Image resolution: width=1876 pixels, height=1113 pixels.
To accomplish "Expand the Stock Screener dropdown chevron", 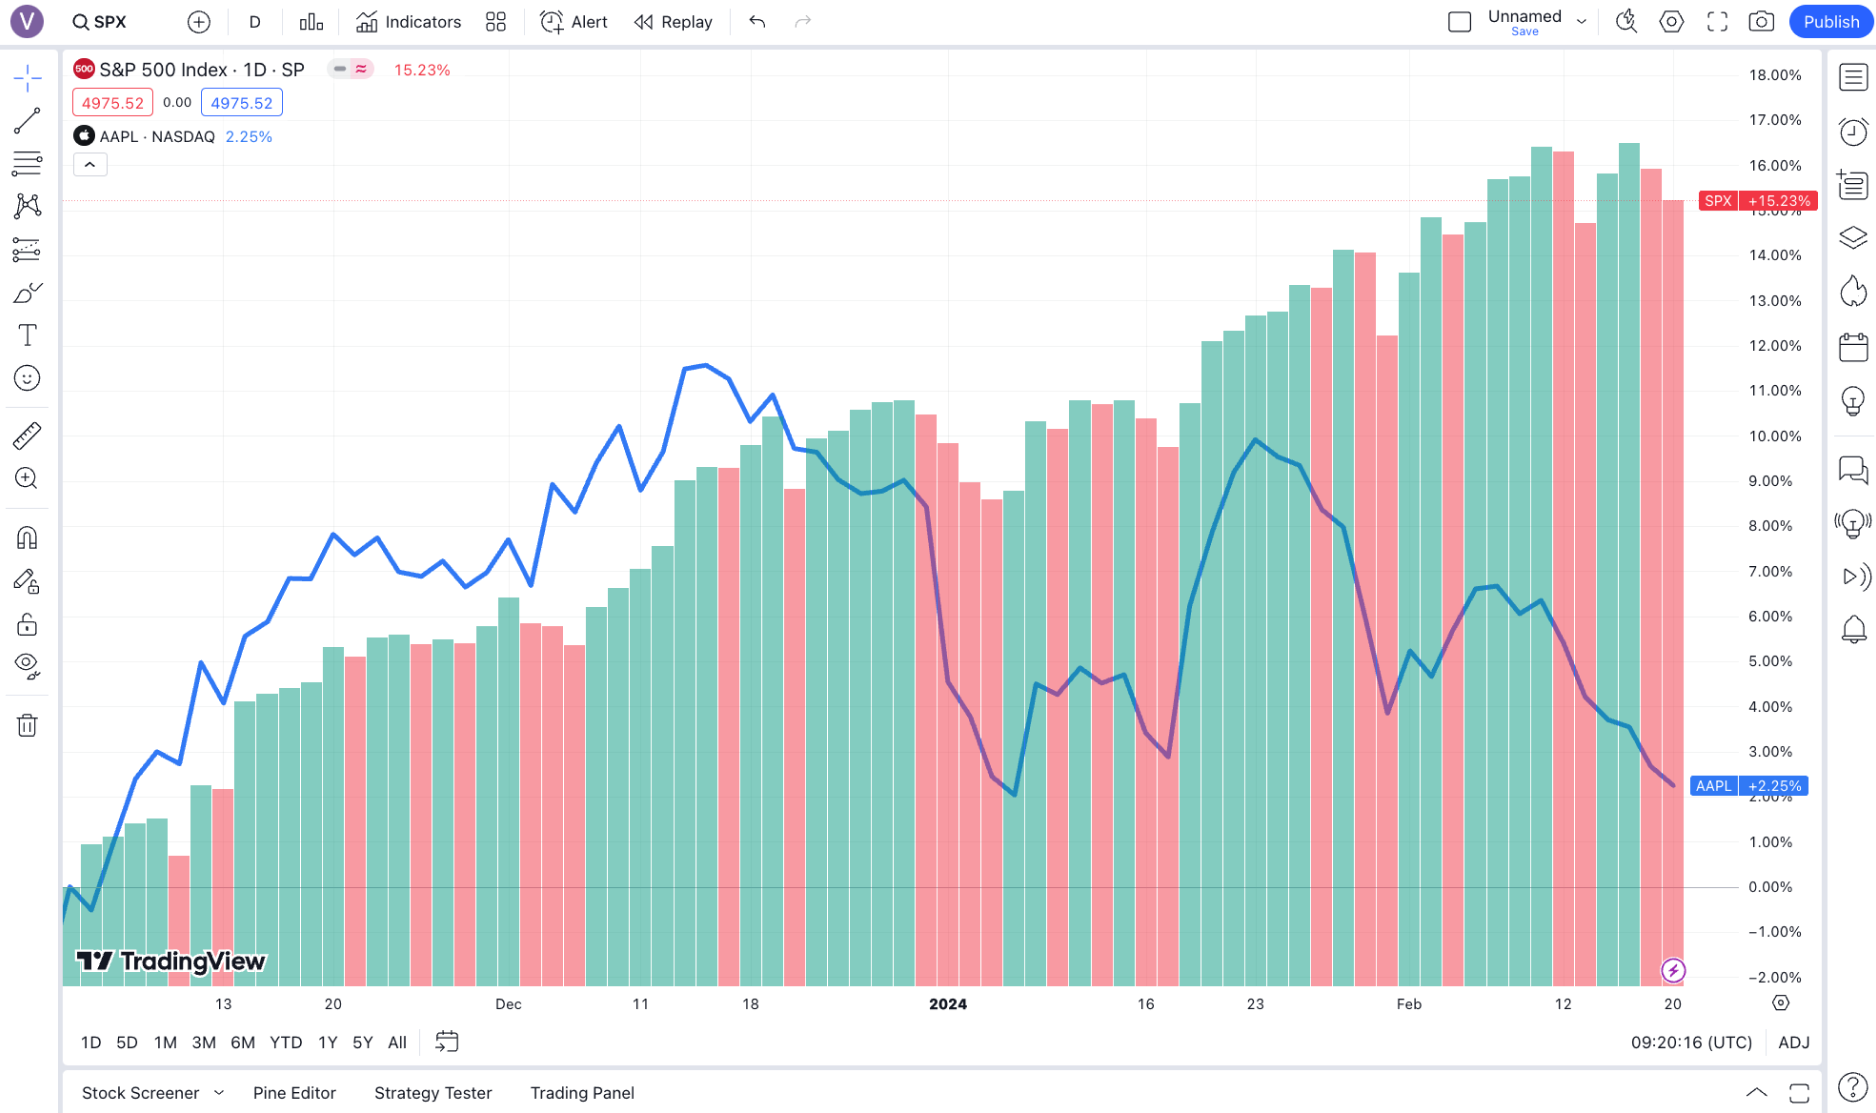I will pyautogui.click(x=219, y=1092).
